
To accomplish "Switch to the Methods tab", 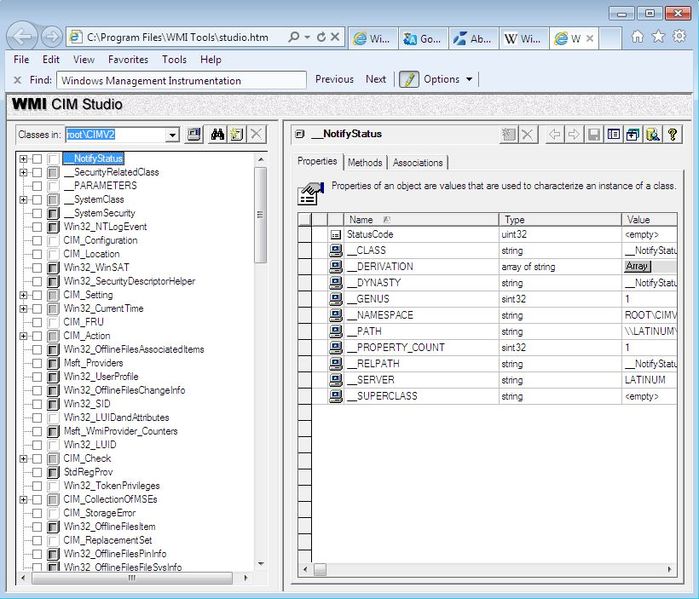I will pos(365,163).
